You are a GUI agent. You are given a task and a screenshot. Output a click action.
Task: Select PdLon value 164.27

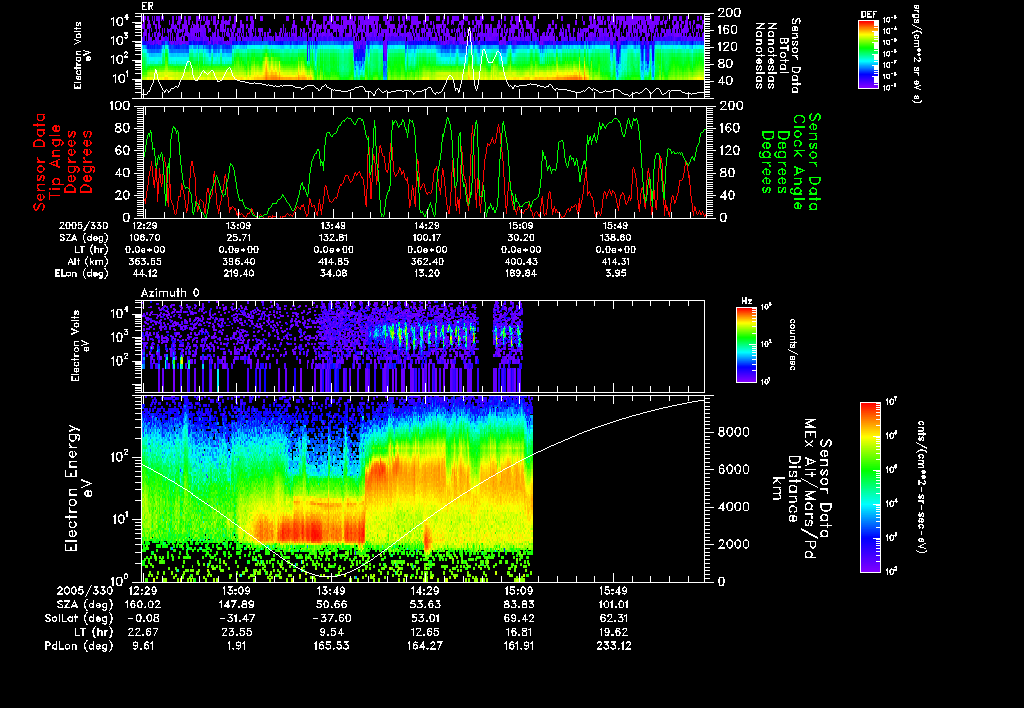pos(425,645)
